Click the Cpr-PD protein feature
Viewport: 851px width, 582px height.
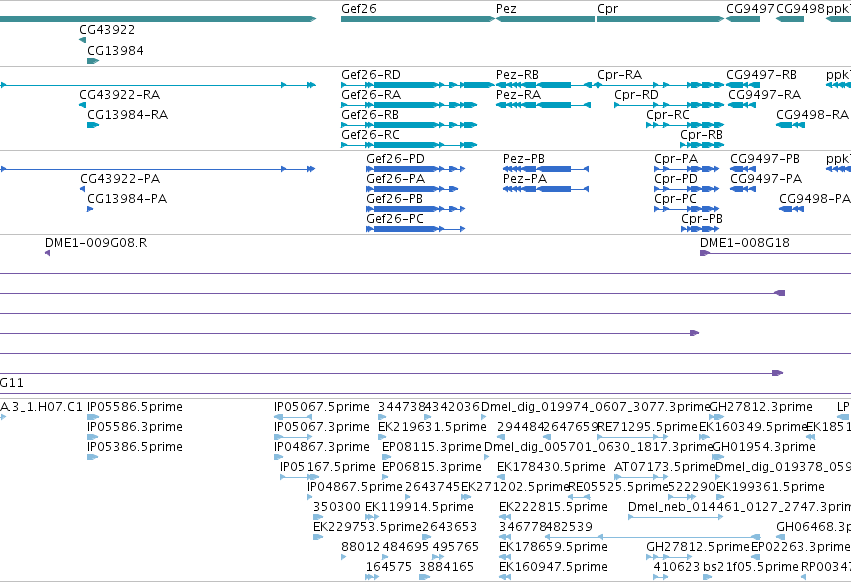pyautogui.click(x=687, y=189)
